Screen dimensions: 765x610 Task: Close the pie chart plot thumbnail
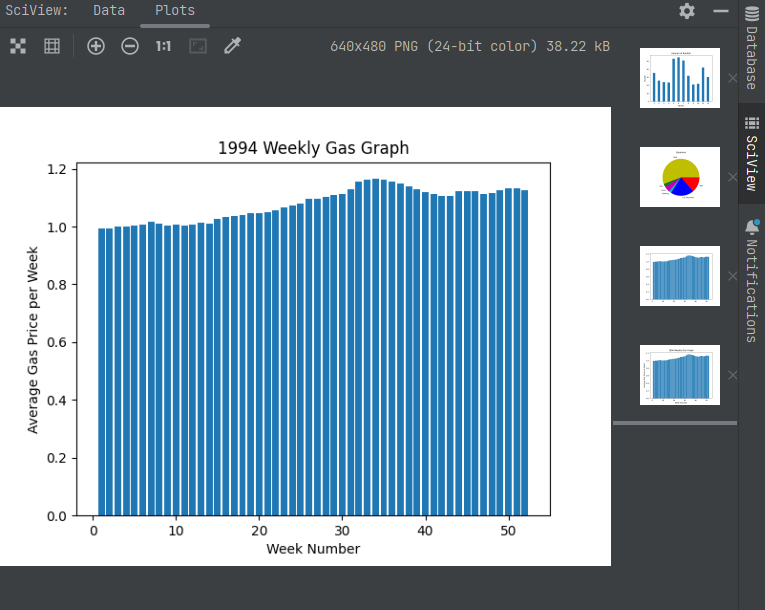(x=732, y=177)
